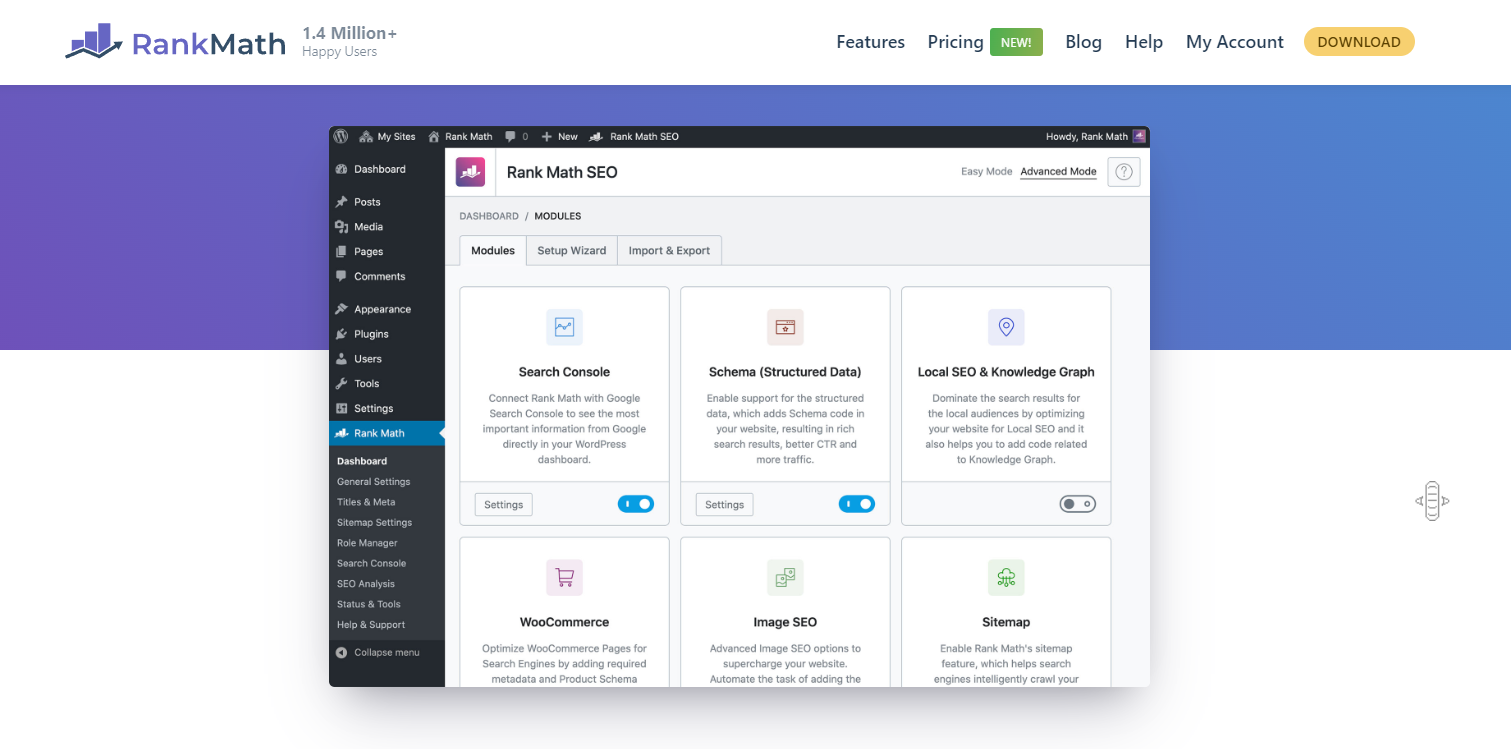Click the Search Console chart icon
The image size is (1511, 749).
pyautogui.click(x=564, y=326)
